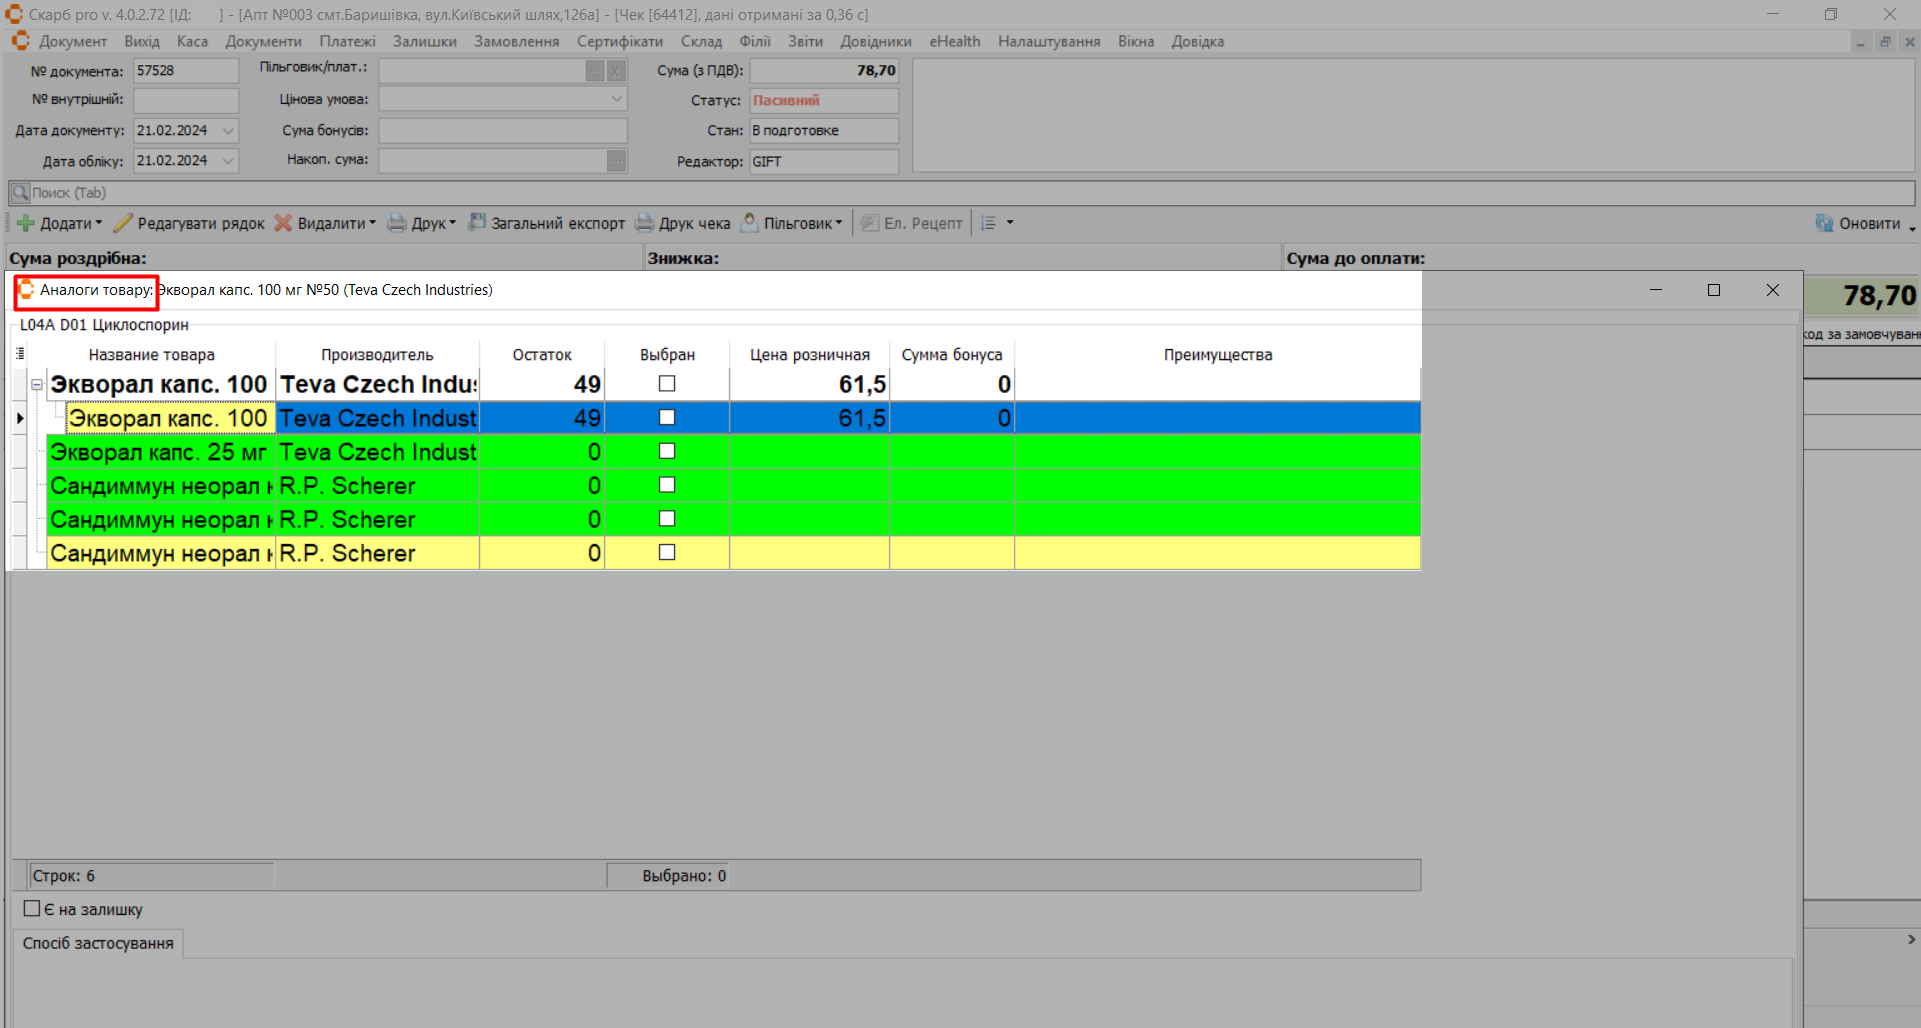The width and height of the screenshot is (1921, 1028).
Task: Click the Оновити refresh icon
Action: click(x=1825, y=223)
